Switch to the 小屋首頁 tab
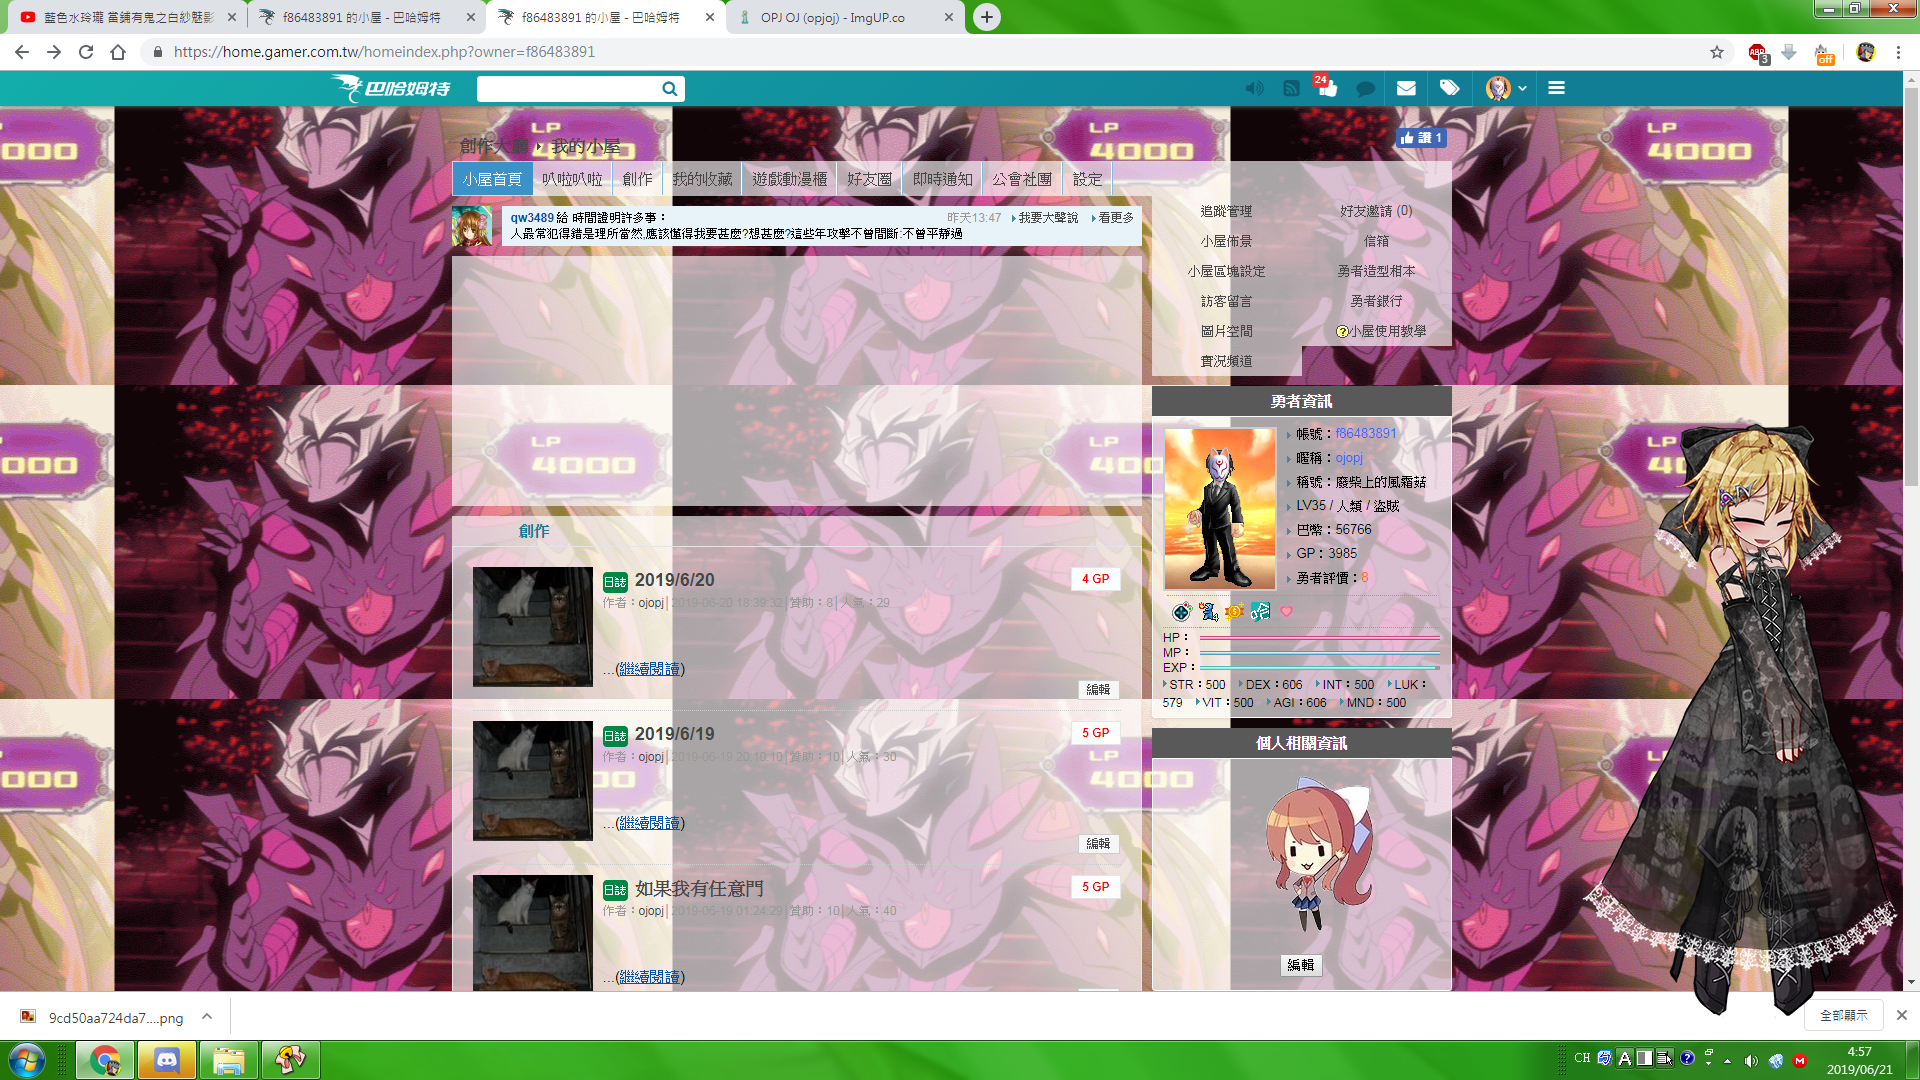 [492, 179]
